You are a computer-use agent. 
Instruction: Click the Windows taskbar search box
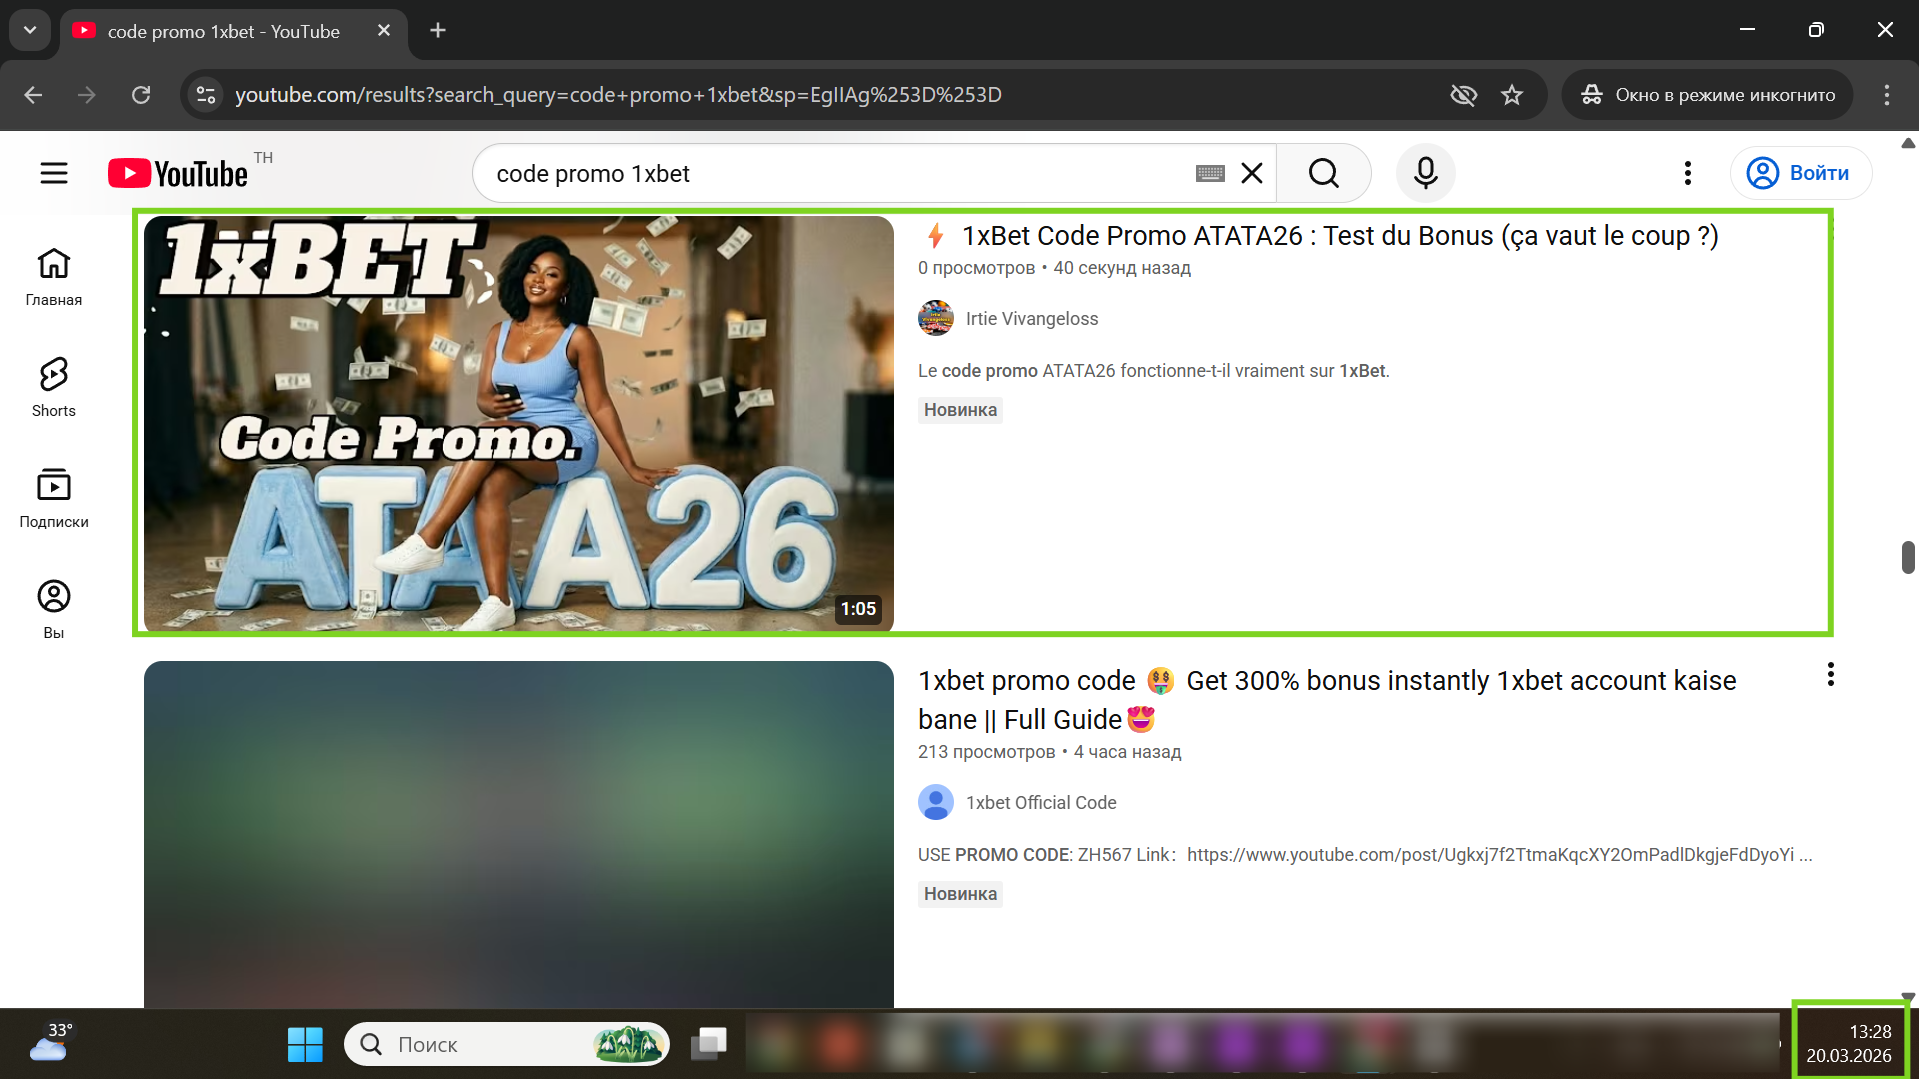click(x=507, y=1045)
